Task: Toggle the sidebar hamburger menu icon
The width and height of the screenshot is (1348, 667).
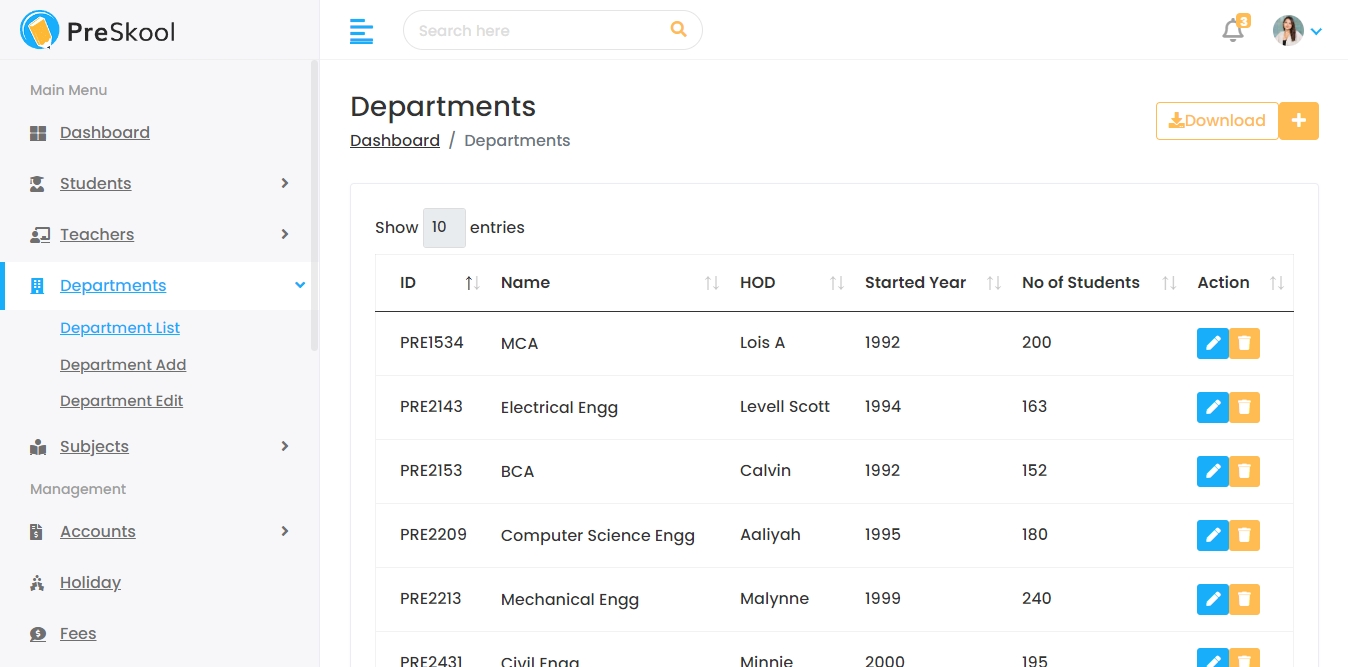Action: pyautogui.click(x=361, y=31)
